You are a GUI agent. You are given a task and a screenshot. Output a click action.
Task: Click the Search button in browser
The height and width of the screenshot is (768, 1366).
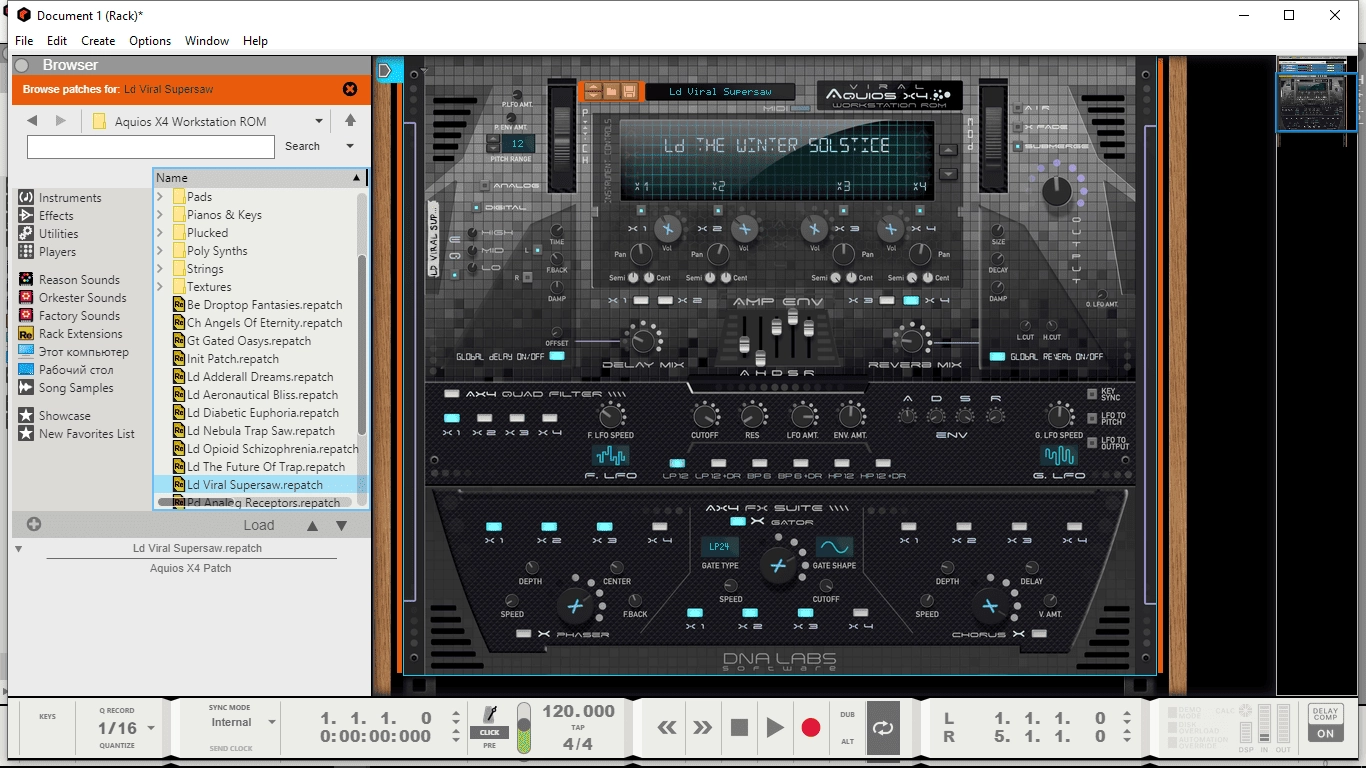click(x=302, y=146)
